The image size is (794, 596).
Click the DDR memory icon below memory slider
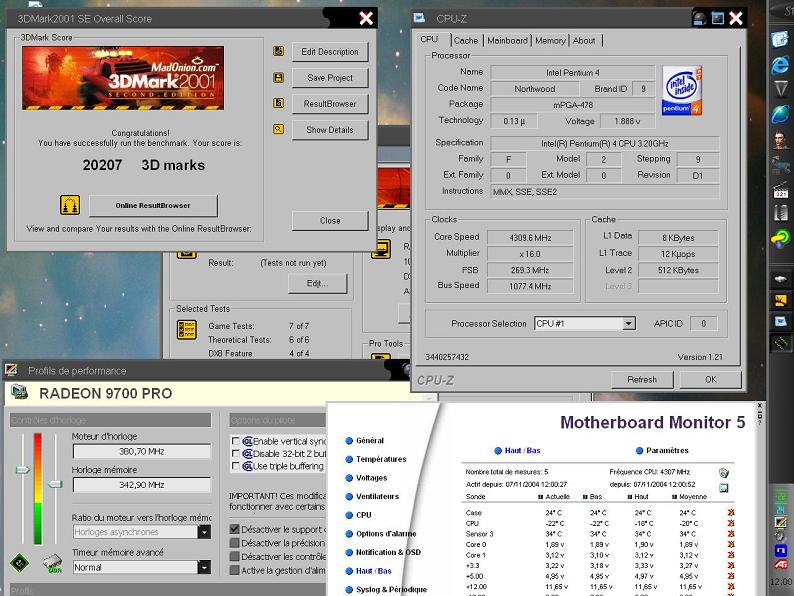click(x=52, y=563)
